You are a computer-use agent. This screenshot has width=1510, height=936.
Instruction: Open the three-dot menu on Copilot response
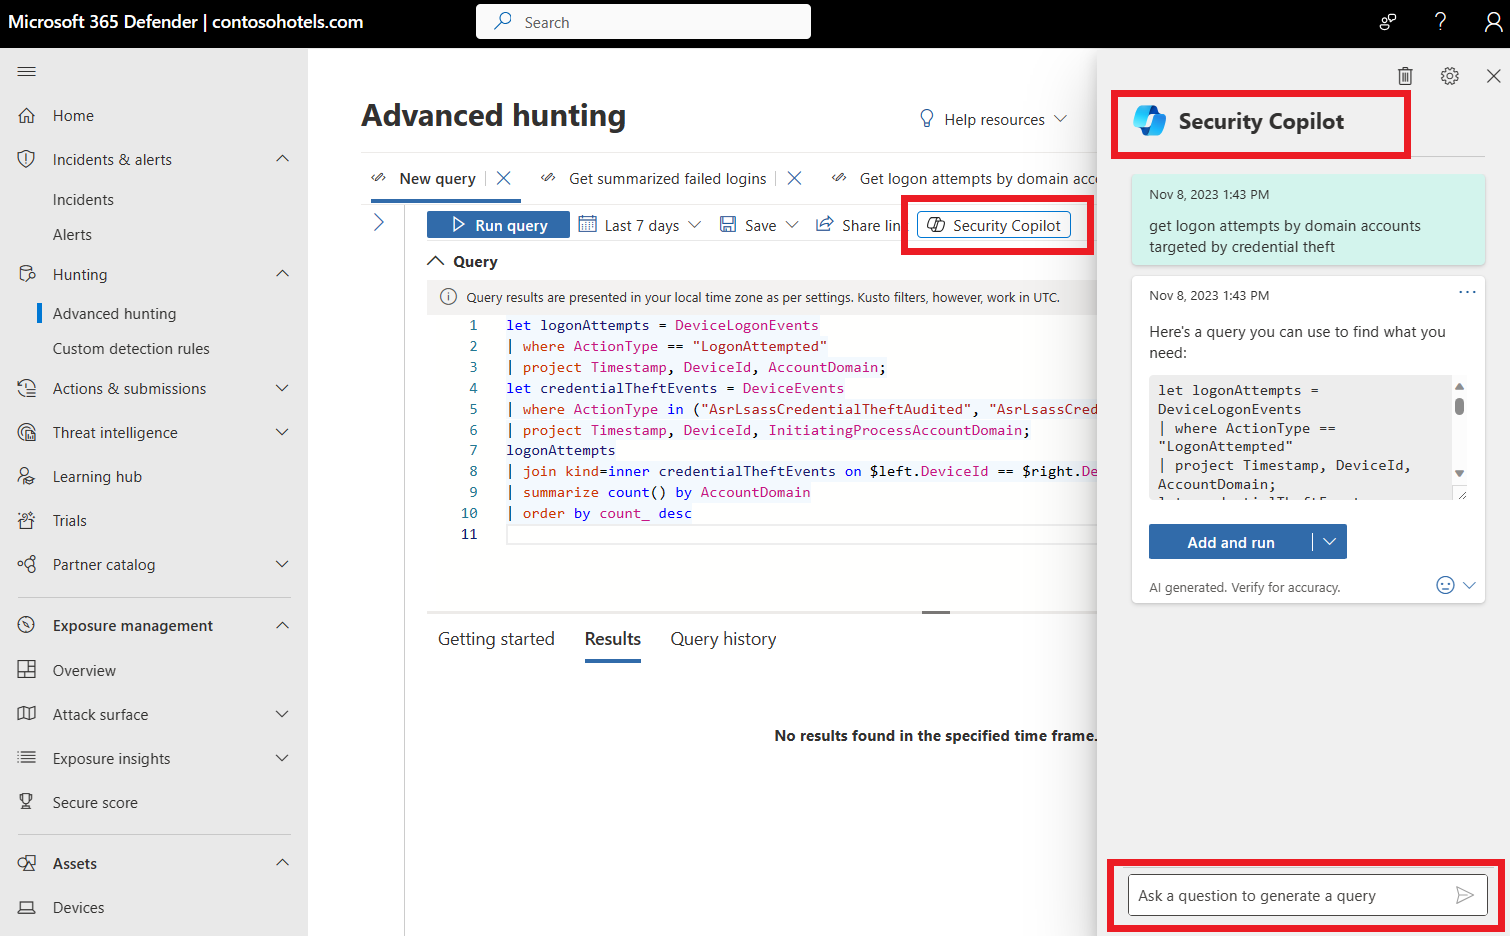click(x=1467, y=292)
